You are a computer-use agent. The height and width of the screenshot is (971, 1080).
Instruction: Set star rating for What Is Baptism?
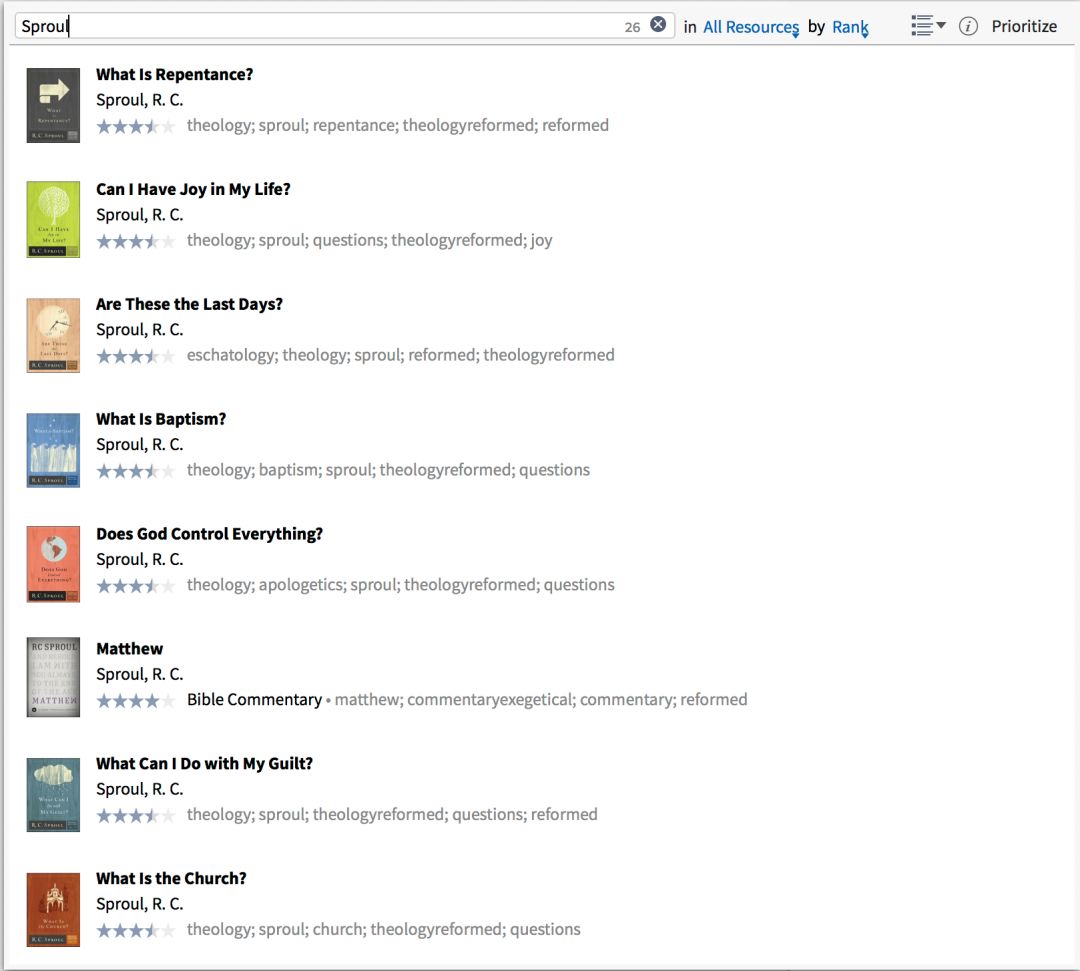tap(136, 471)
